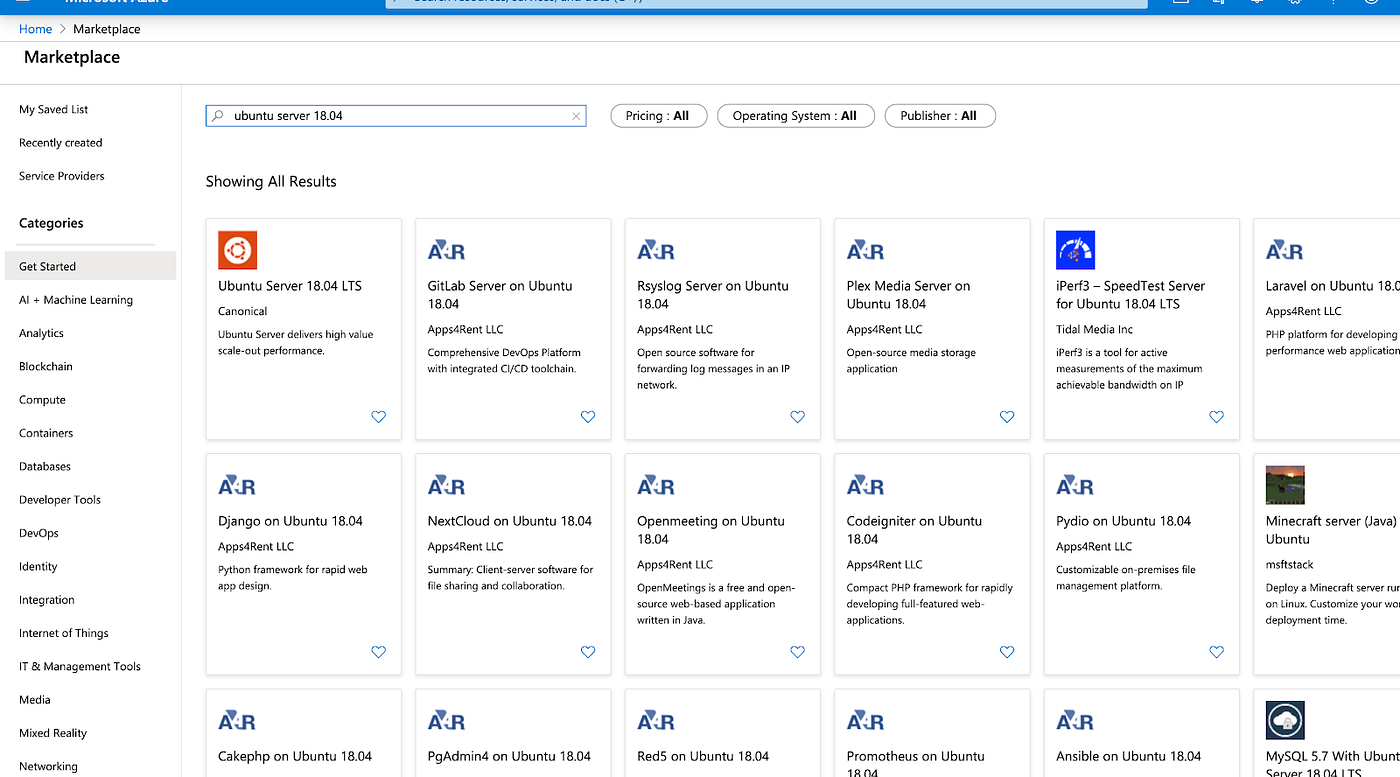1400x777 pixels.
Task: Click the A4R logo on the Cakephp card
Action: [237, 721]
